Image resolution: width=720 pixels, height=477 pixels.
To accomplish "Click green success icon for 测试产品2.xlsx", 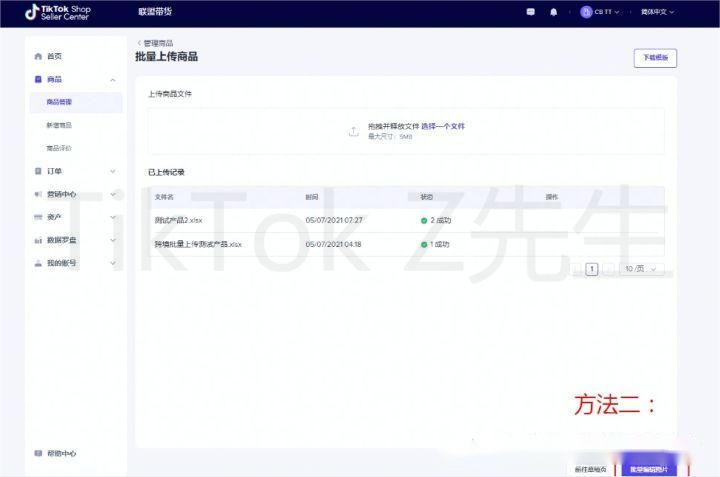I will [424, 220].
